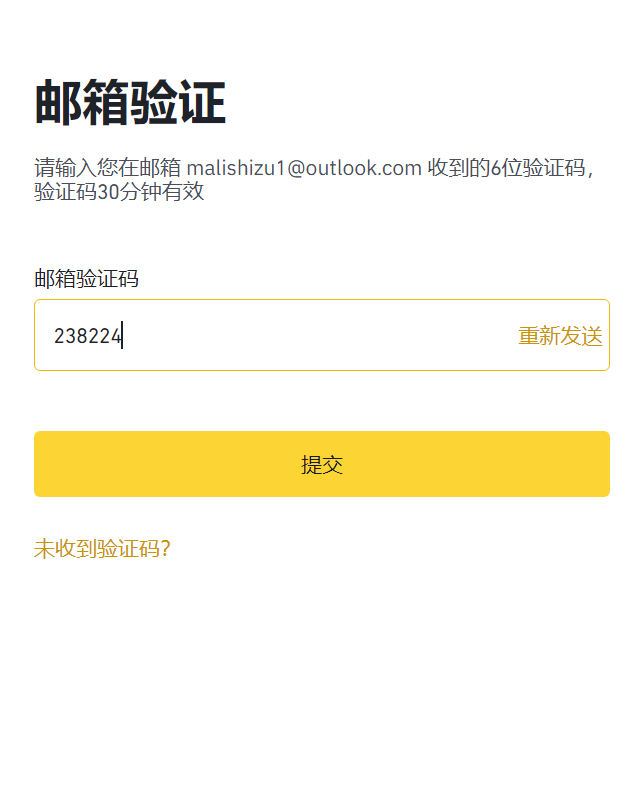The width and height of the screenshot is (630, 790).
Task: Click 重新发送 inside the code field
Action: pos(560,336)
